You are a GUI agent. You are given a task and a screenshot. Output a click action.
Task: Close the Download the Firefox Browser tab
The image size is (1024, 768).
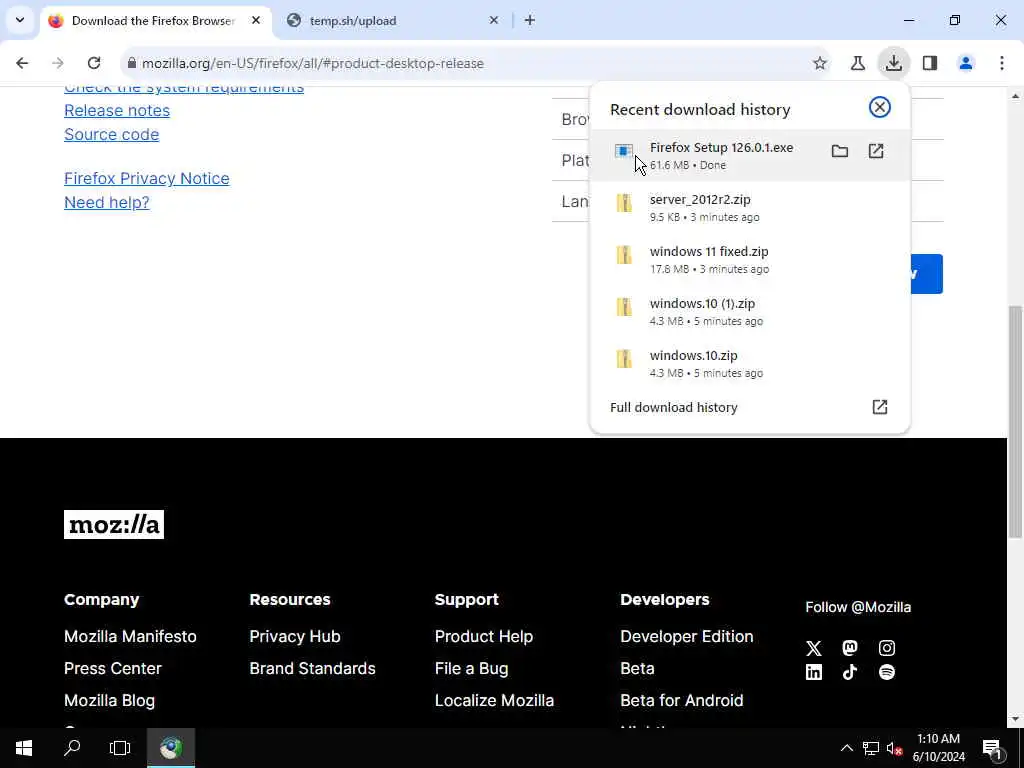[x=256, y=21]
